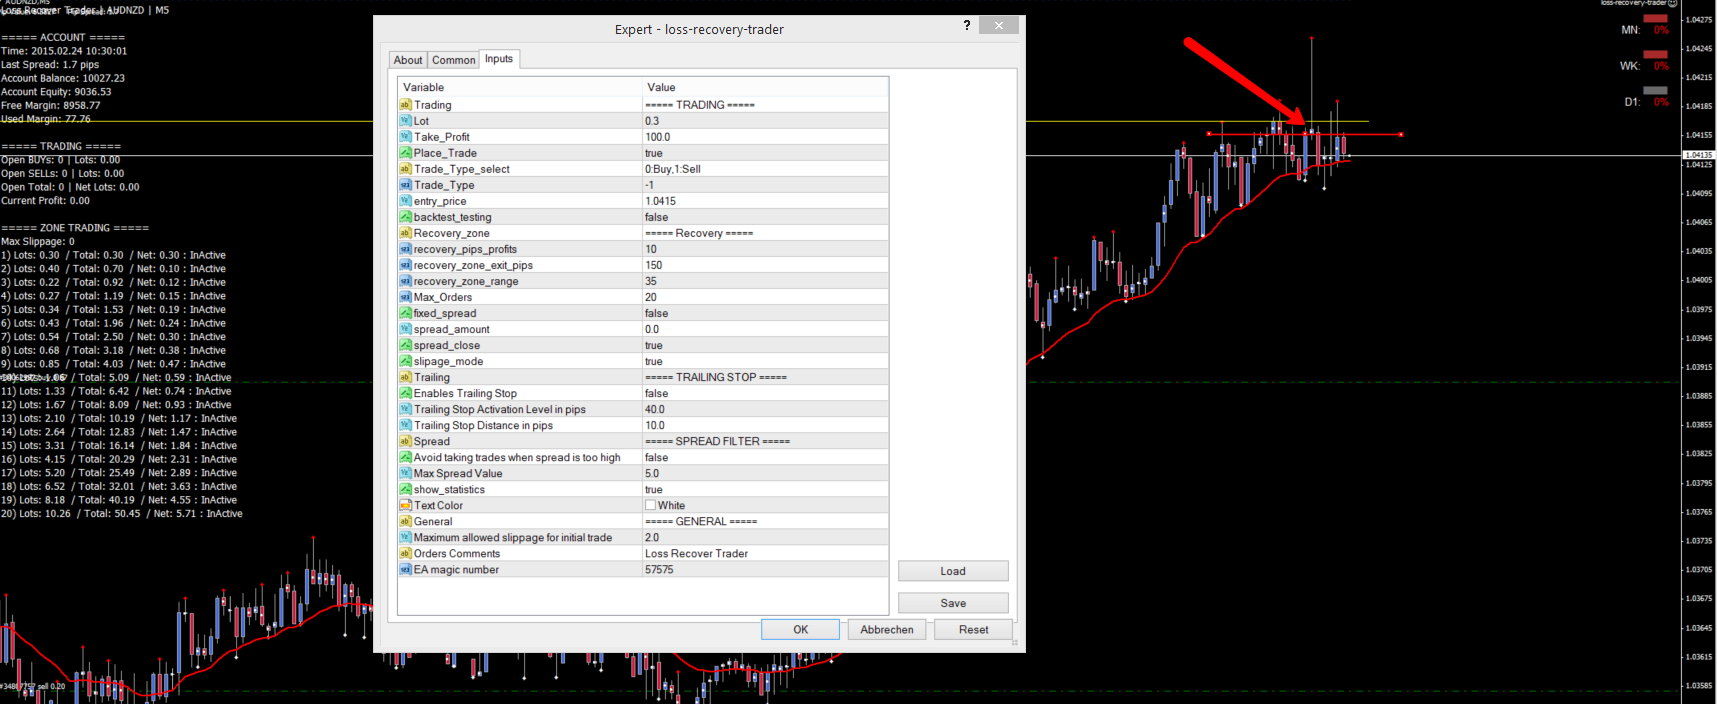This screenshot has height=704, width=1717.
Task: Click the EA magic number icon
Action: pos(405,569)
